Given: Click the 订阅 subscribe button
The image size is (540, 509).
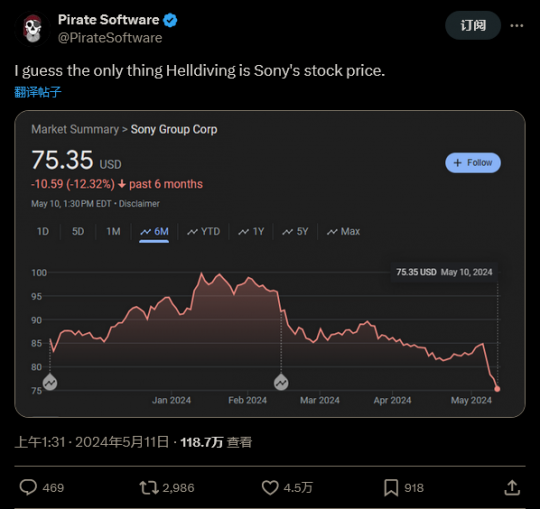Looking at the screenshot, I should (x=473, y=25).
